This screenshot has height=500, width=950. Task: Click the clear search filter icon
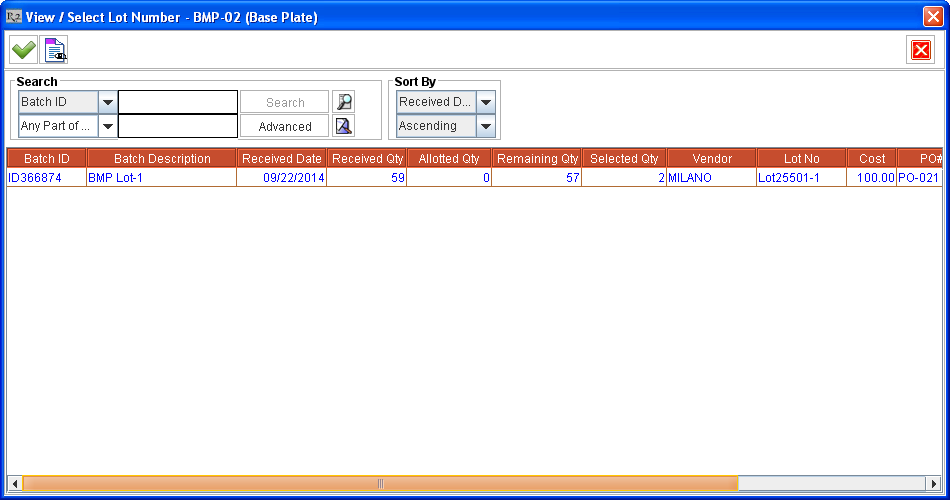click(344, 126)
